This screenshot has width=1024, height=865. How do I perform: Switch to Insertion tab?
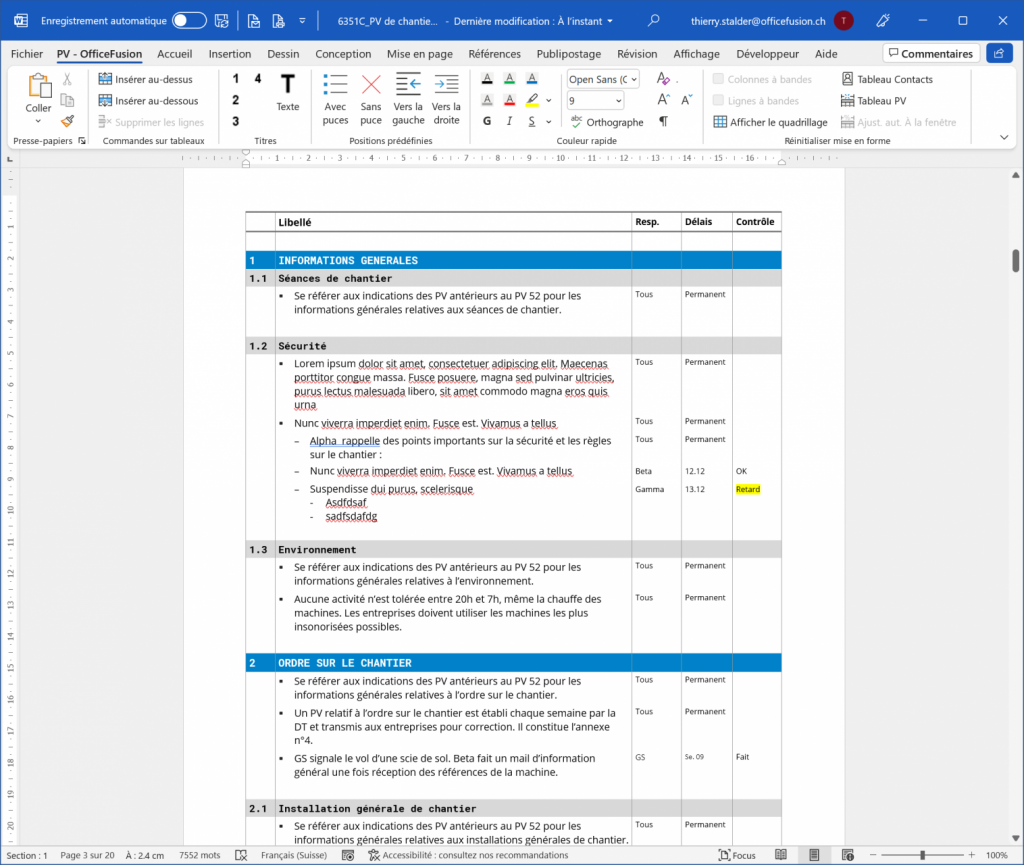click(230, 54)
